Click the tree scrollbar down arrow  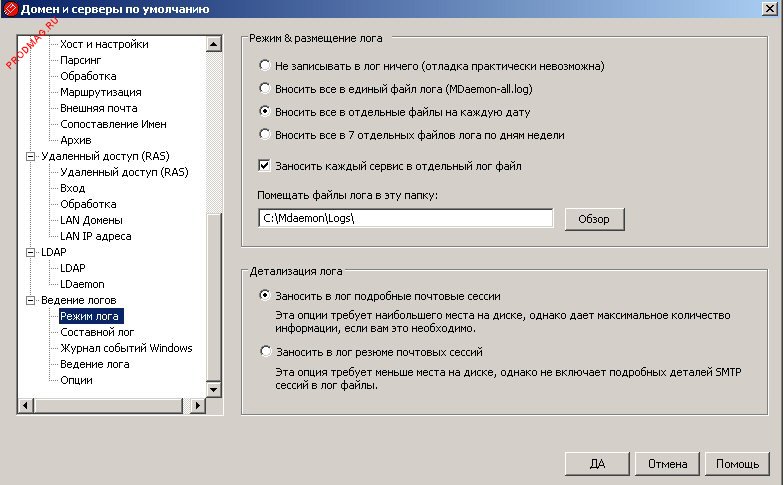tap(213, 405)
